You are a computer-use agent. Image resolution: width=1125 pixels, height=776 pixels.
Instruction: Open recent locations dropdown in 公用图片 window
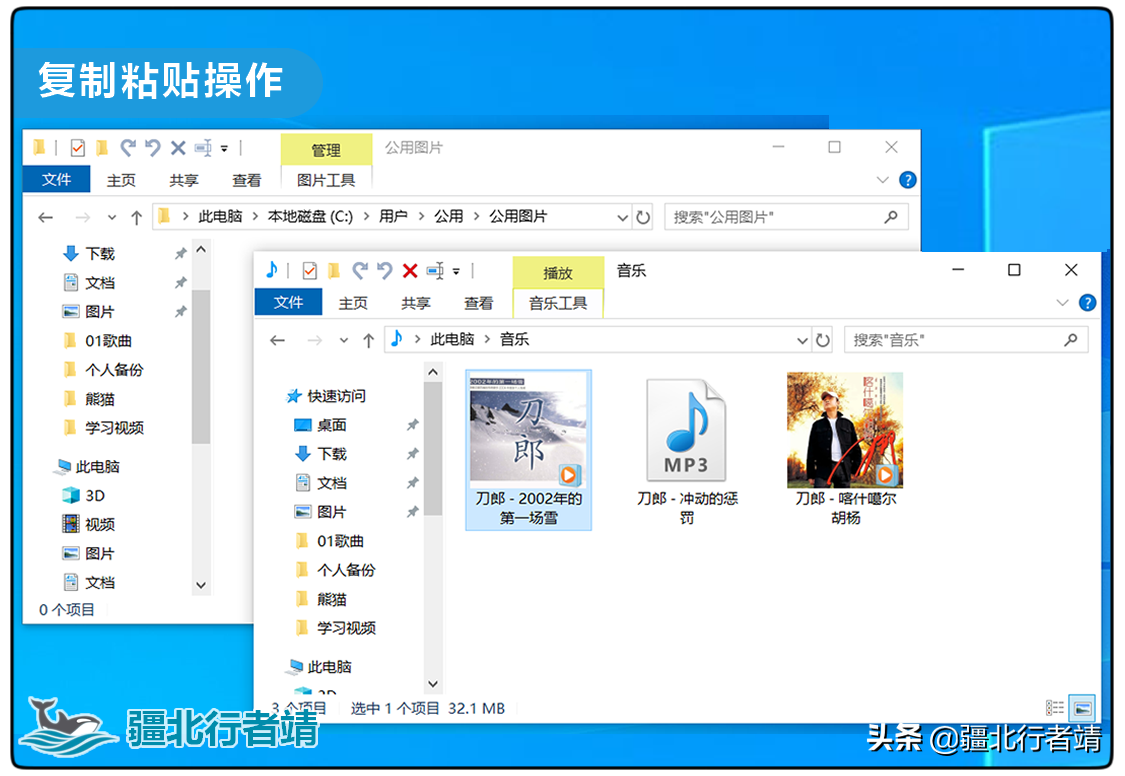coord(112,217)
